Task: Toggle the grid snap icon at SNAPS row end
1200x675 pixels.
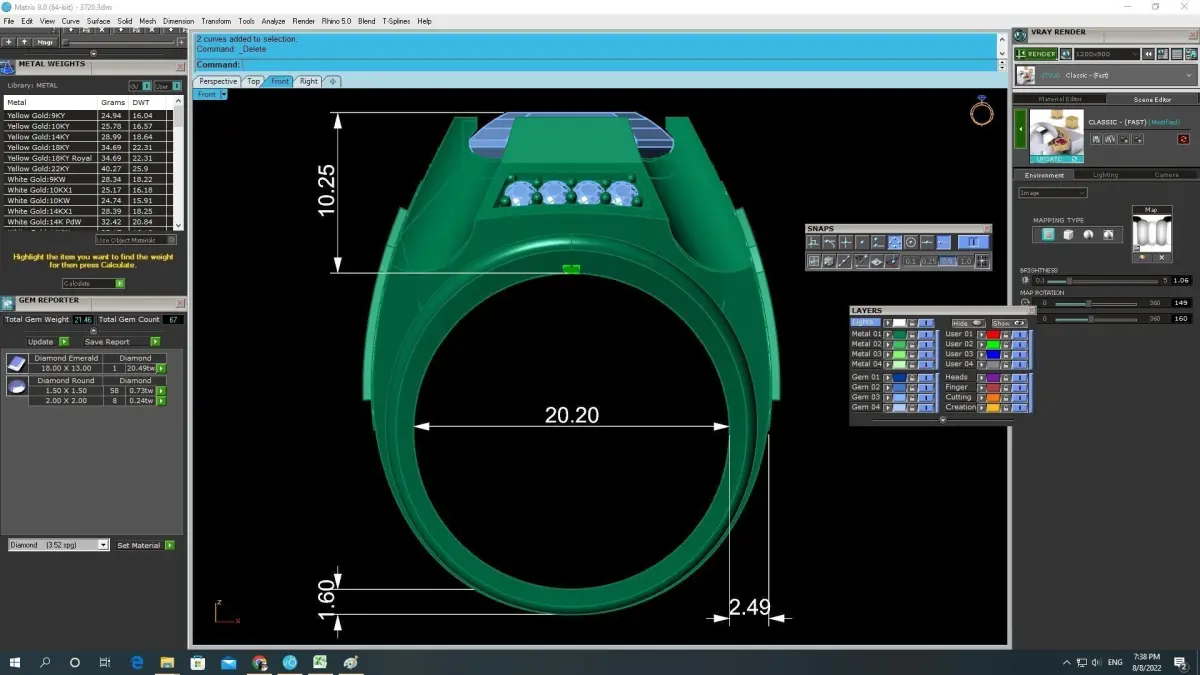Action: point(982,261)
